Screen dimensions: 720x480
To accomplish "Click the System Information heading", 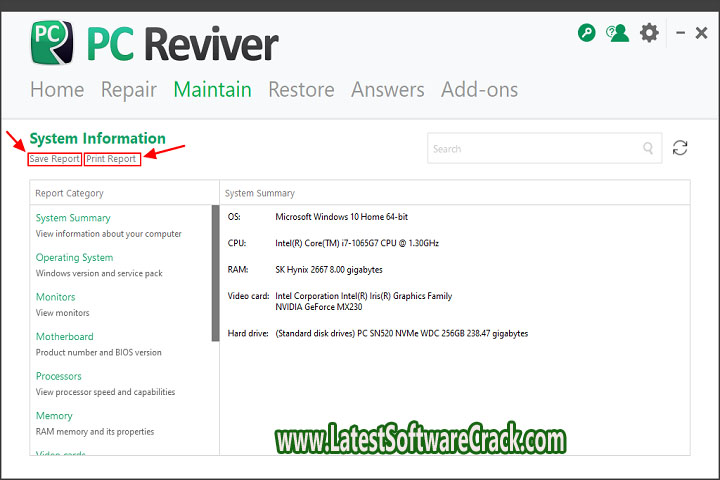I will (x=97, y=138).
